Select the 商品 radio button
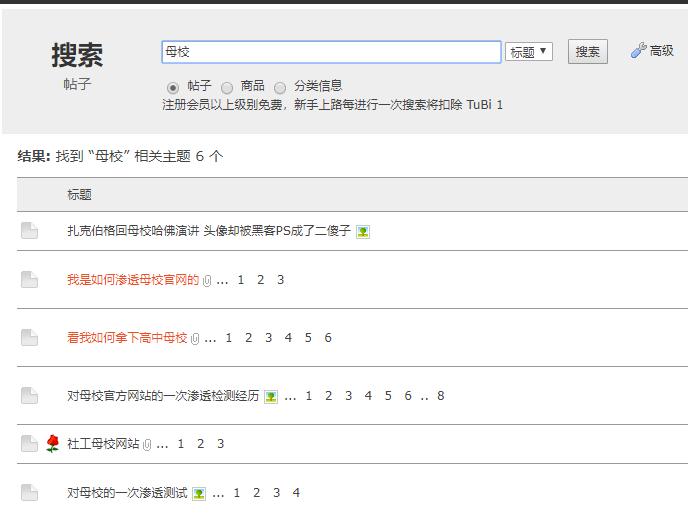Image resolution: width=688 pixels, height=515 pixels. click(227, 88)
